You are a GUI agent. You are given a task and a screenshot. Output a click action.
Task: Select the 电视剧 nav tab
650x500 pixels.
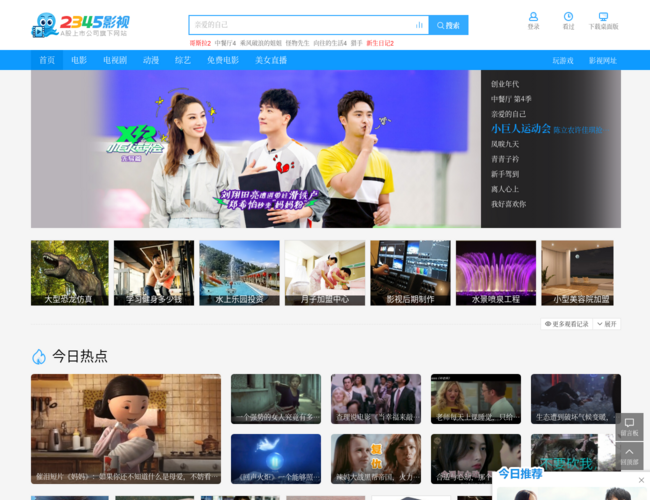pyautogui.click(x=115, y=60)
